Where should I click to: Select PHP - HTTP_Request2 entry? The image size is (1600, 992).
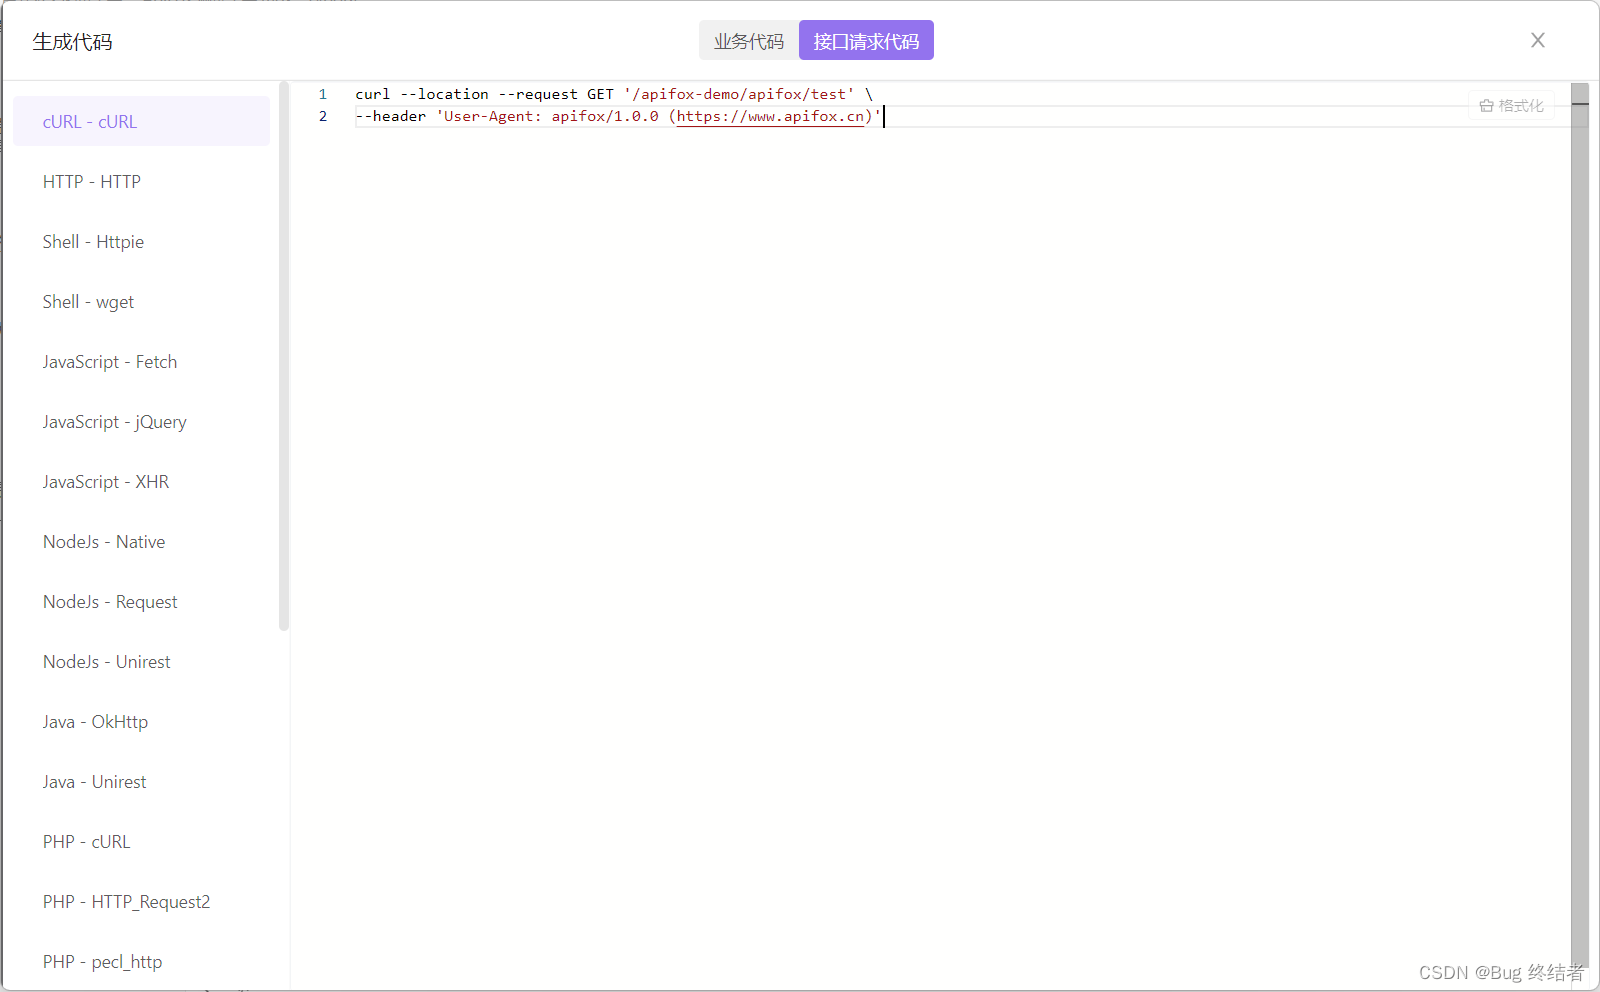pos(141,901)
